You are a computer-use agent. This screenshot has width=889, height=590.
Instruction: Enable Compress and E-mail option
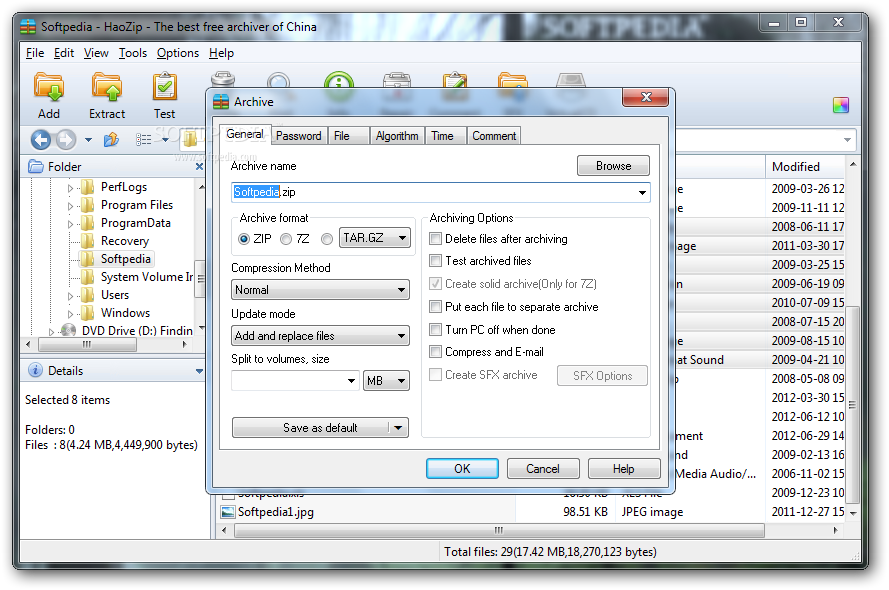click(435, 351)
